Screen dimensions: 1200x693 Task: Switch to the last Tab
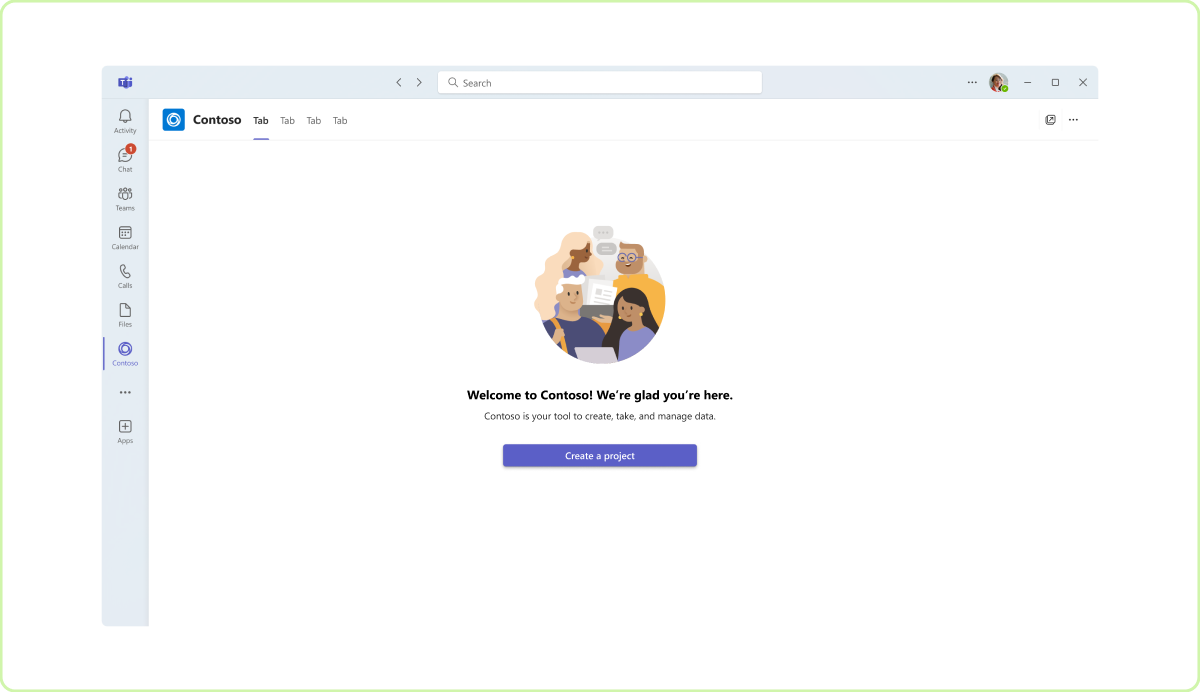coord(340,121)
